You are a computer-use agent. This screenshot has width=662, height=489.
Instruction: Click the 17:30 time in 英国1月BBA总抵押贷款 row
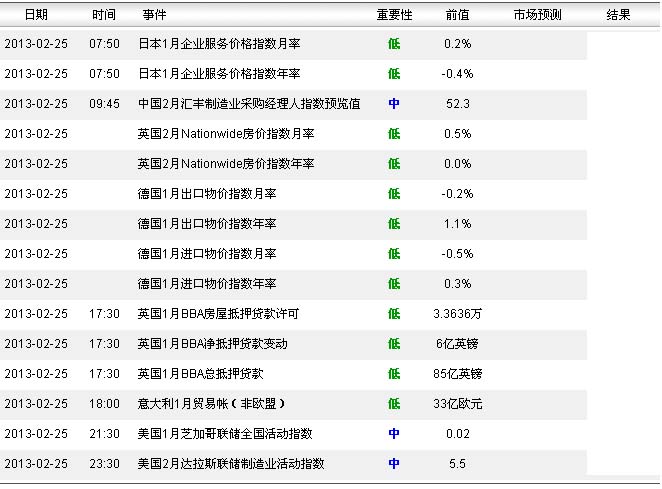click(x=104, y=374)
